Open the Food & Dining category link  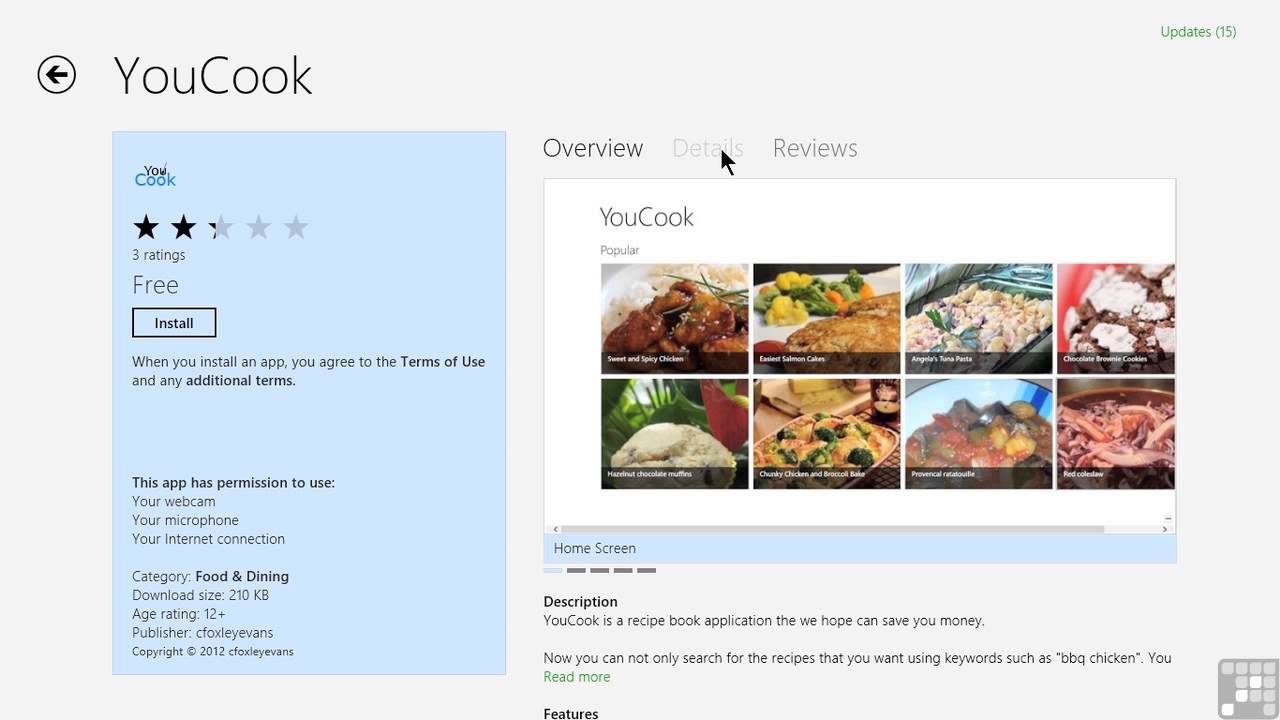click(x=242, y=577)
